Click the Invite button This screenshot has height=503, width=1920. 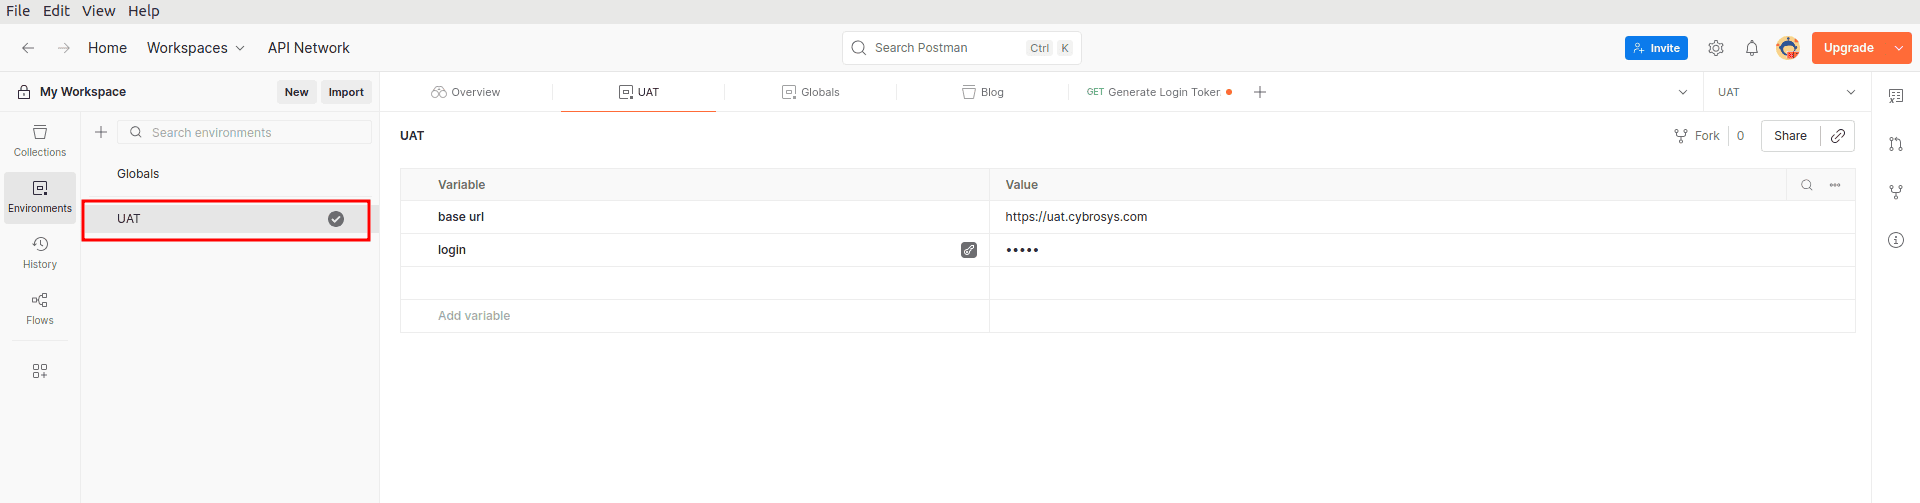[x=1656, y=48]
